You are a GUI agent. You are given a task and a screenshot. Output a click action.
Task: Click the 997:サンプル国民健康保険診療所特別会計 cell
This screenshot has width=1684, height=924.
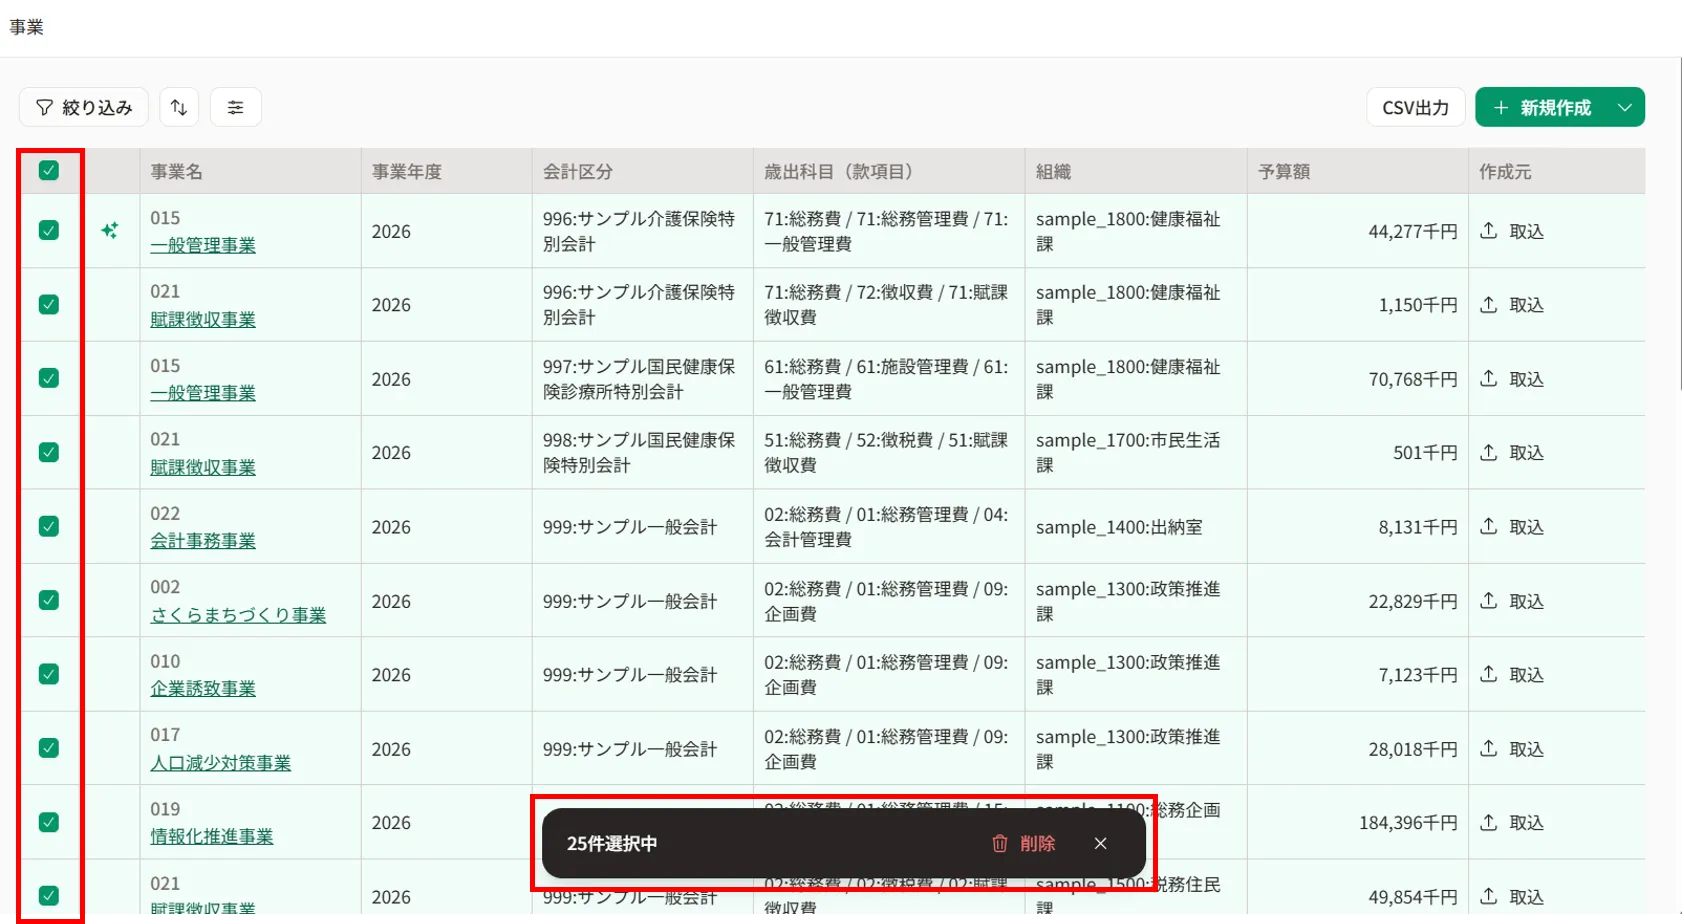(642, 379)
